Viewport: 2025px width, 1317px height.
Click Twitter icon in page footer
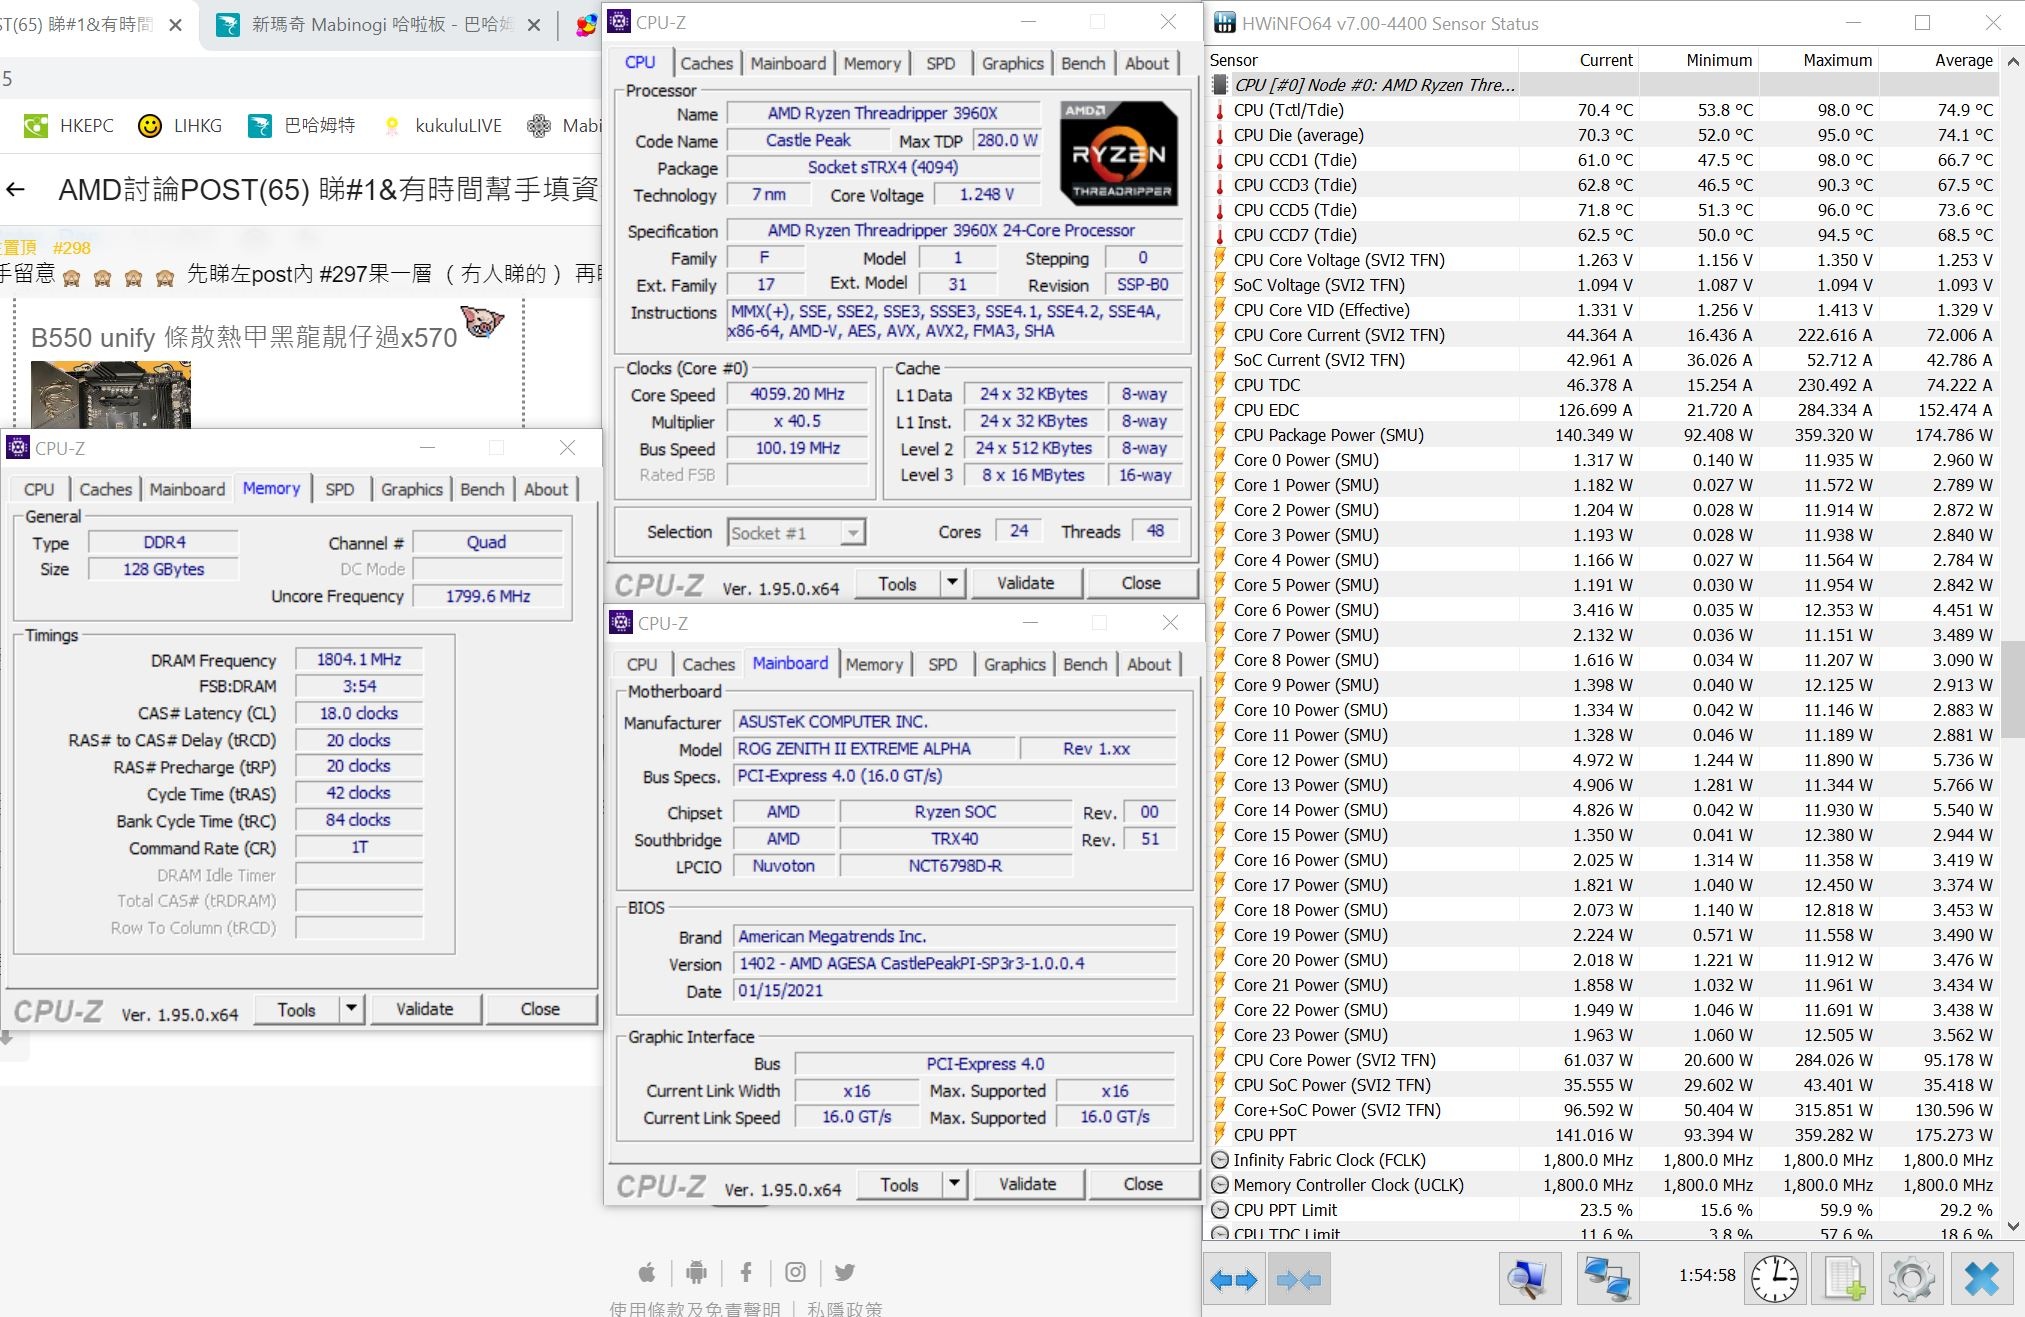click(x=845, y=1272)
